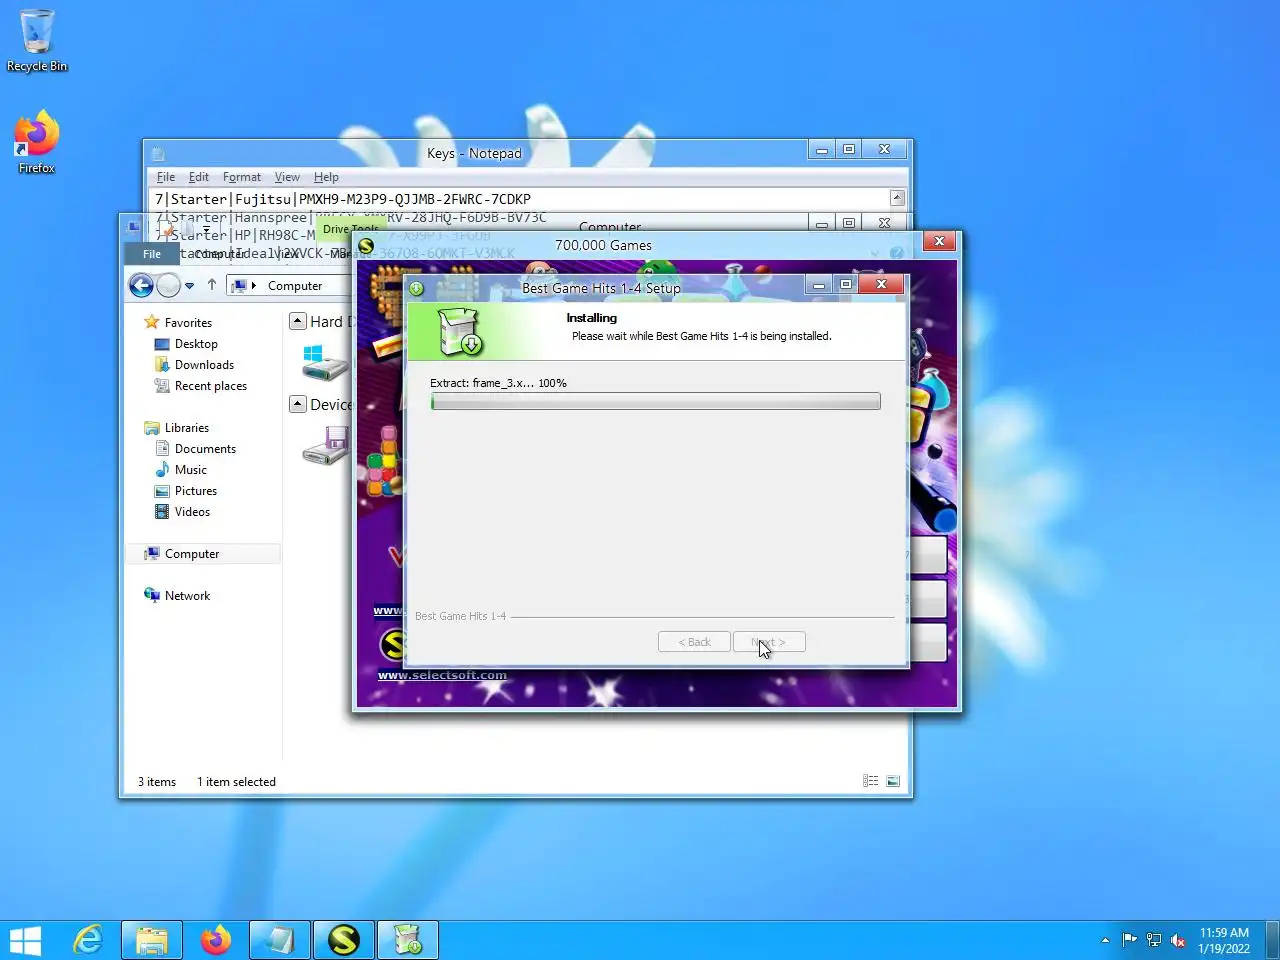Open Explorer's recent locations dropdown
This screenshot has height=960, width=1280.
click(189, 286)
